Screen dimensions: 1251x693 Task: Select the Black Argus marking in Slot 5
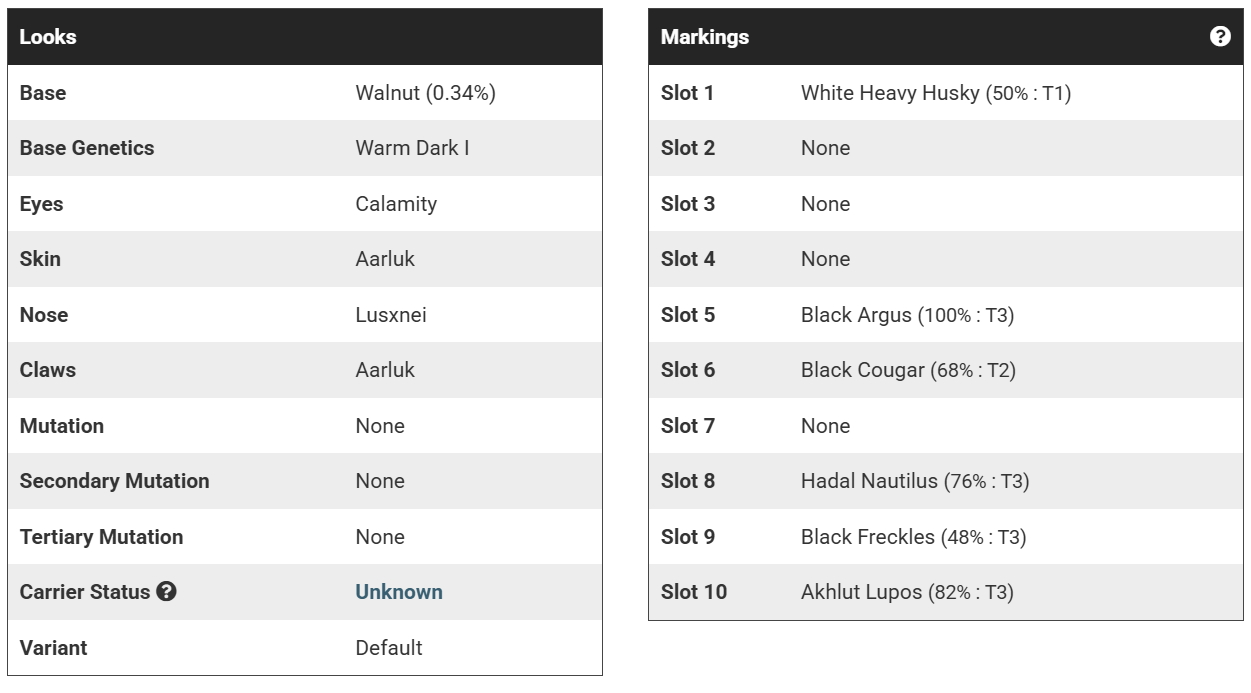point(907,315)
